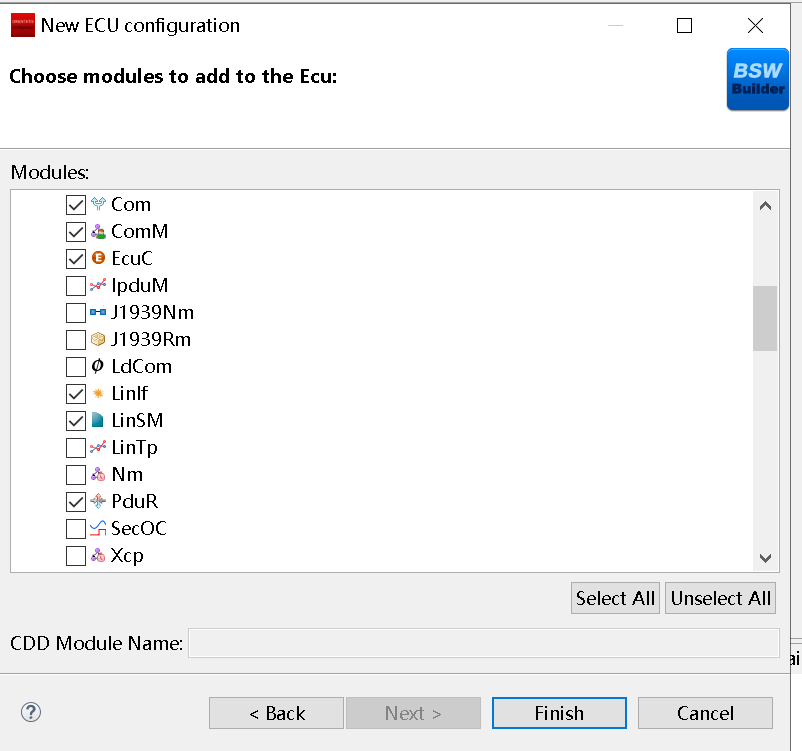
Task: Uncheck the PduR module checkbox
Action: tap(75, 501)
